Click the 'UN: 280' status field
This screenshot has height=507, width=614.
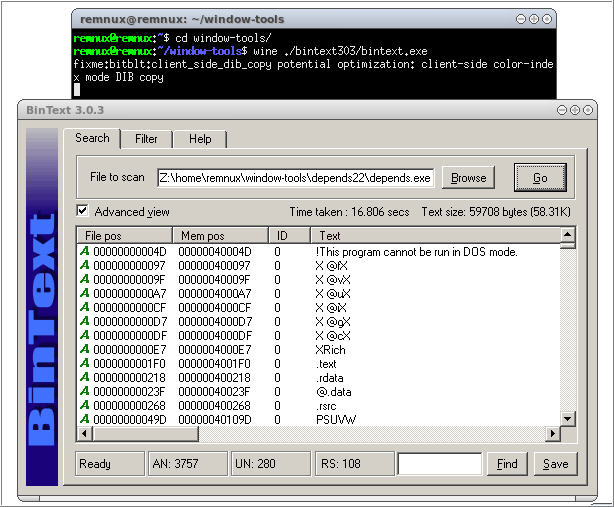271,464
